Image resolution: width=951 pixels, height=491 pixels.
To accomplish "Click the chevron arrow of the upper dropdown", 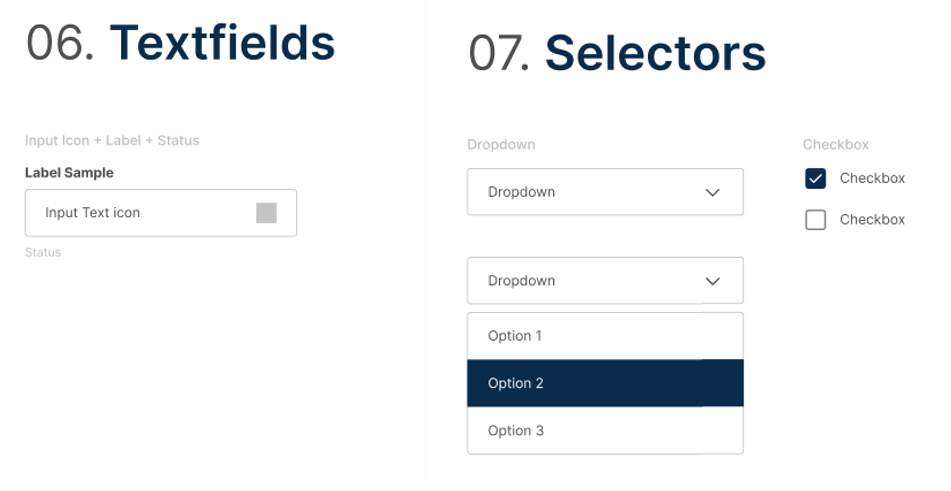I will [x=713, y=192].
